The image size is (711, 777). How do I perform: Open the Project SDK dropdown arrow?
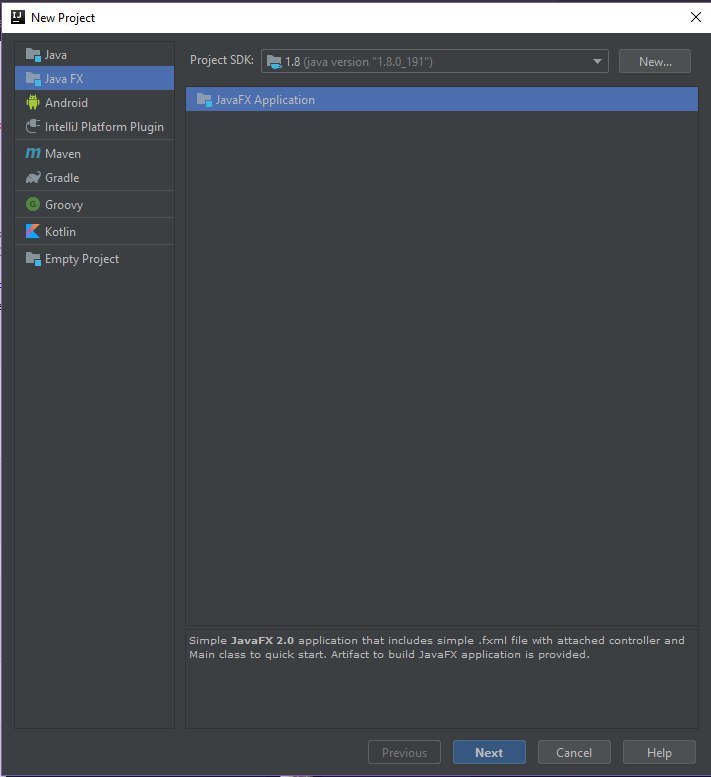pos(597,61)
